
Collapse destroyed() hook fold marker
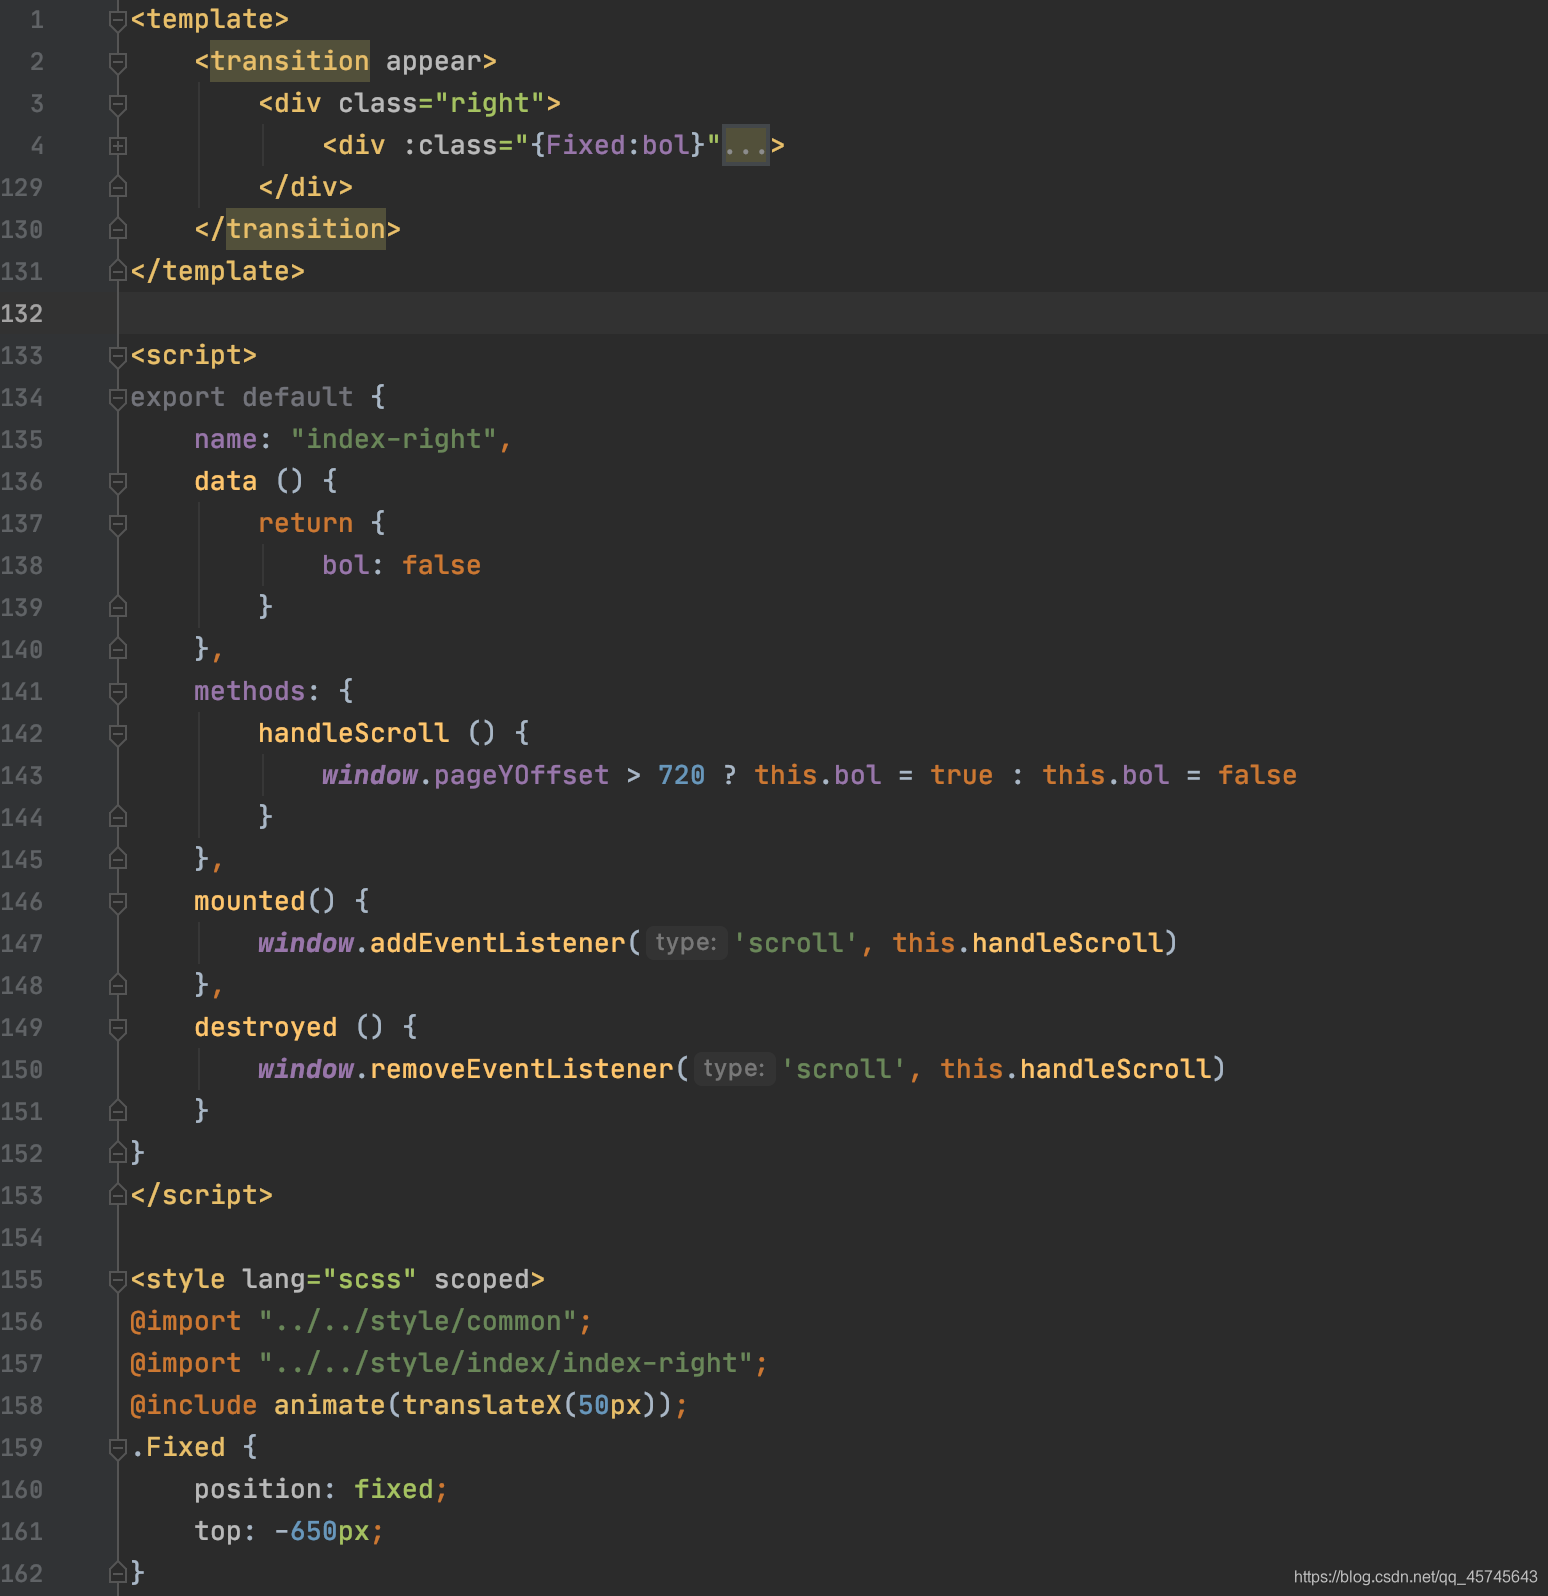tap(117, 1028)
